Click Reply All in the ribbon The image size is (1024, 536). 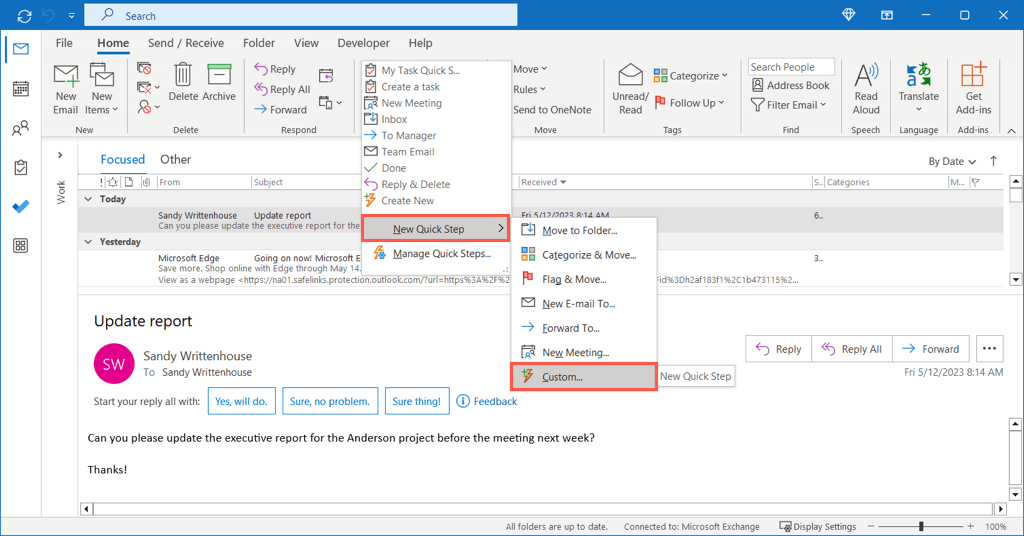282,89
